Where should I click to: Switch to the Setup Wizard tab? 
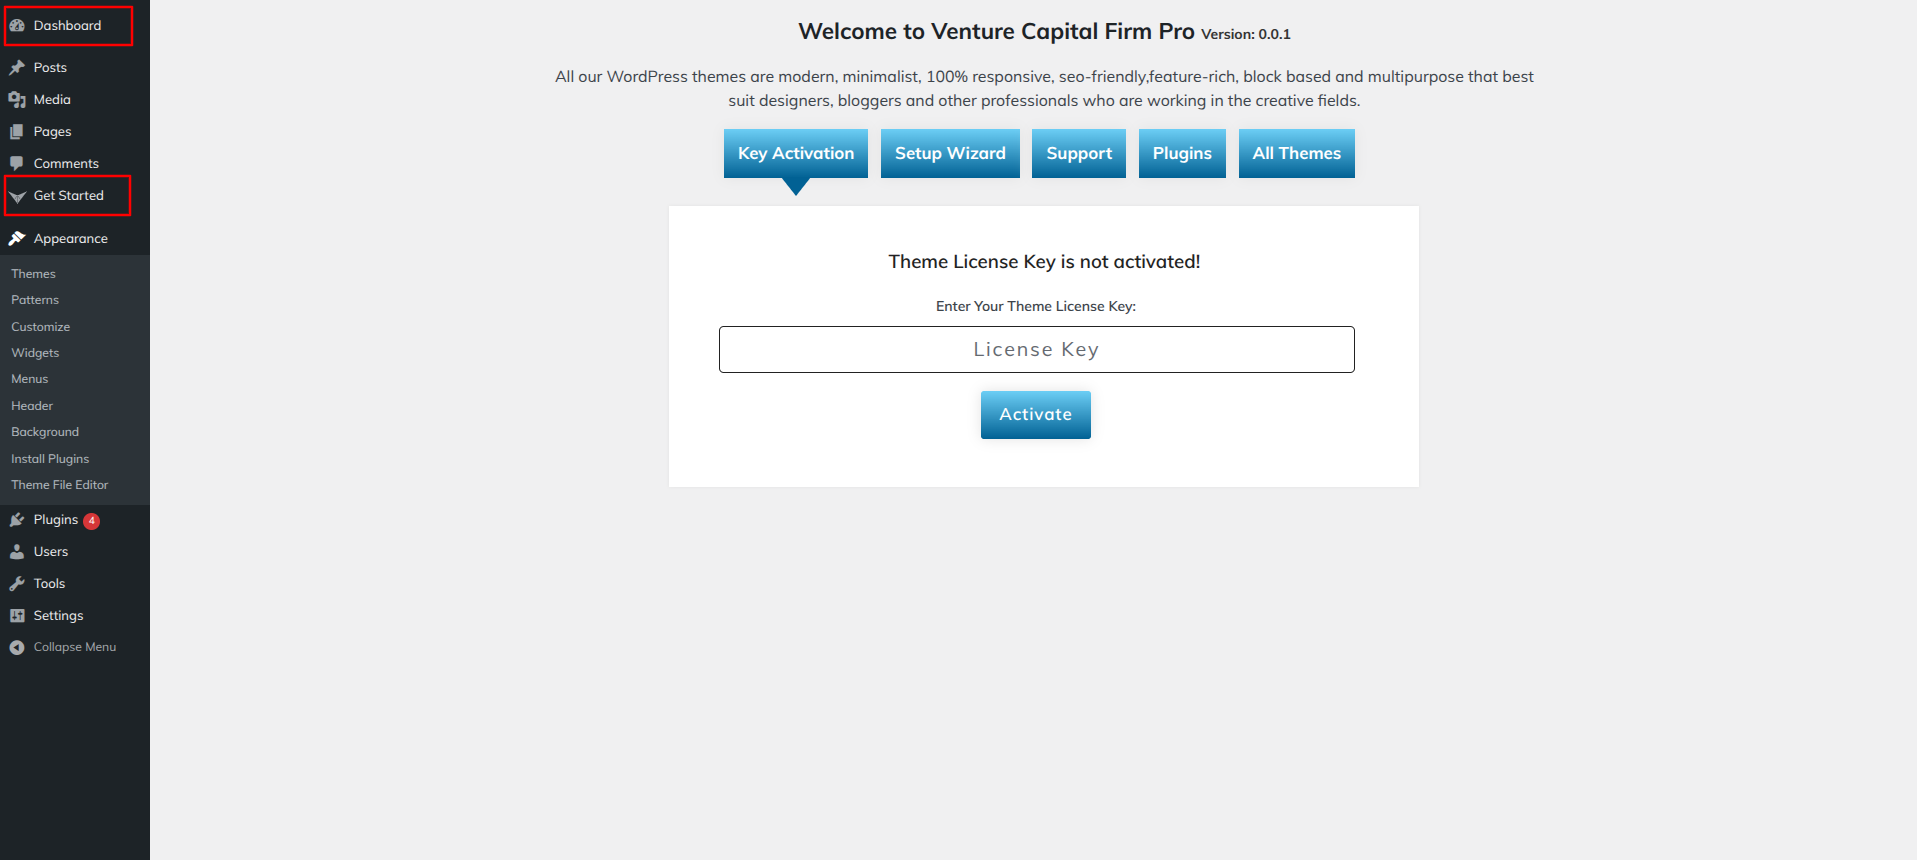pyautogui.click(x=950, y=153)
